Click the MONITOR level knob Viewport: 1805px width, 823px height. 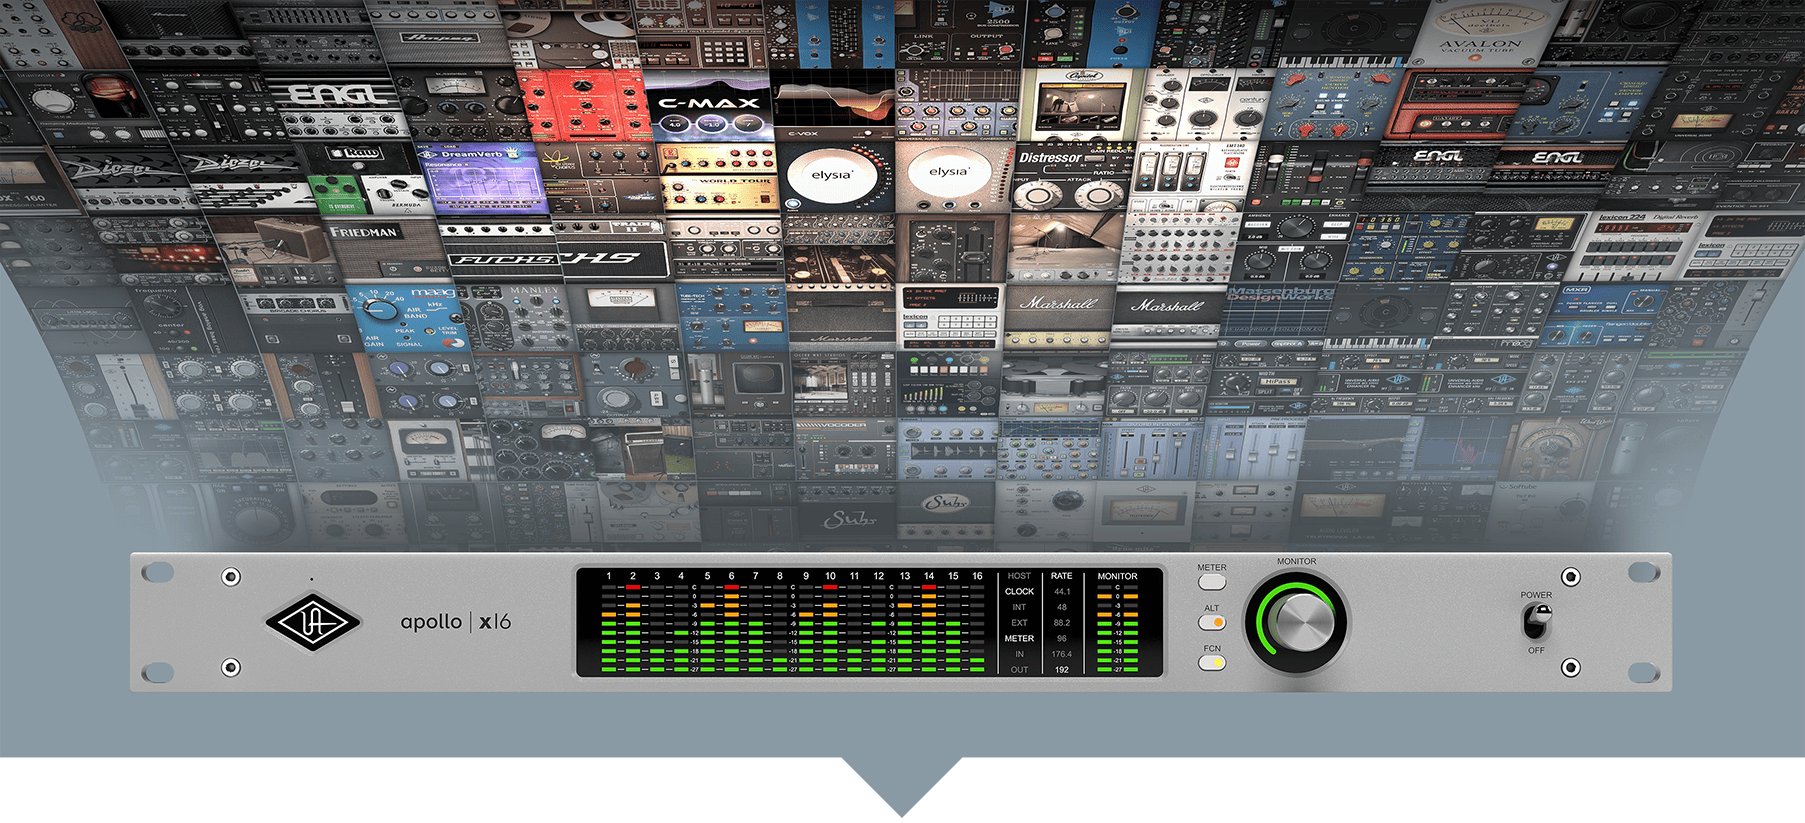(1298, 620)
